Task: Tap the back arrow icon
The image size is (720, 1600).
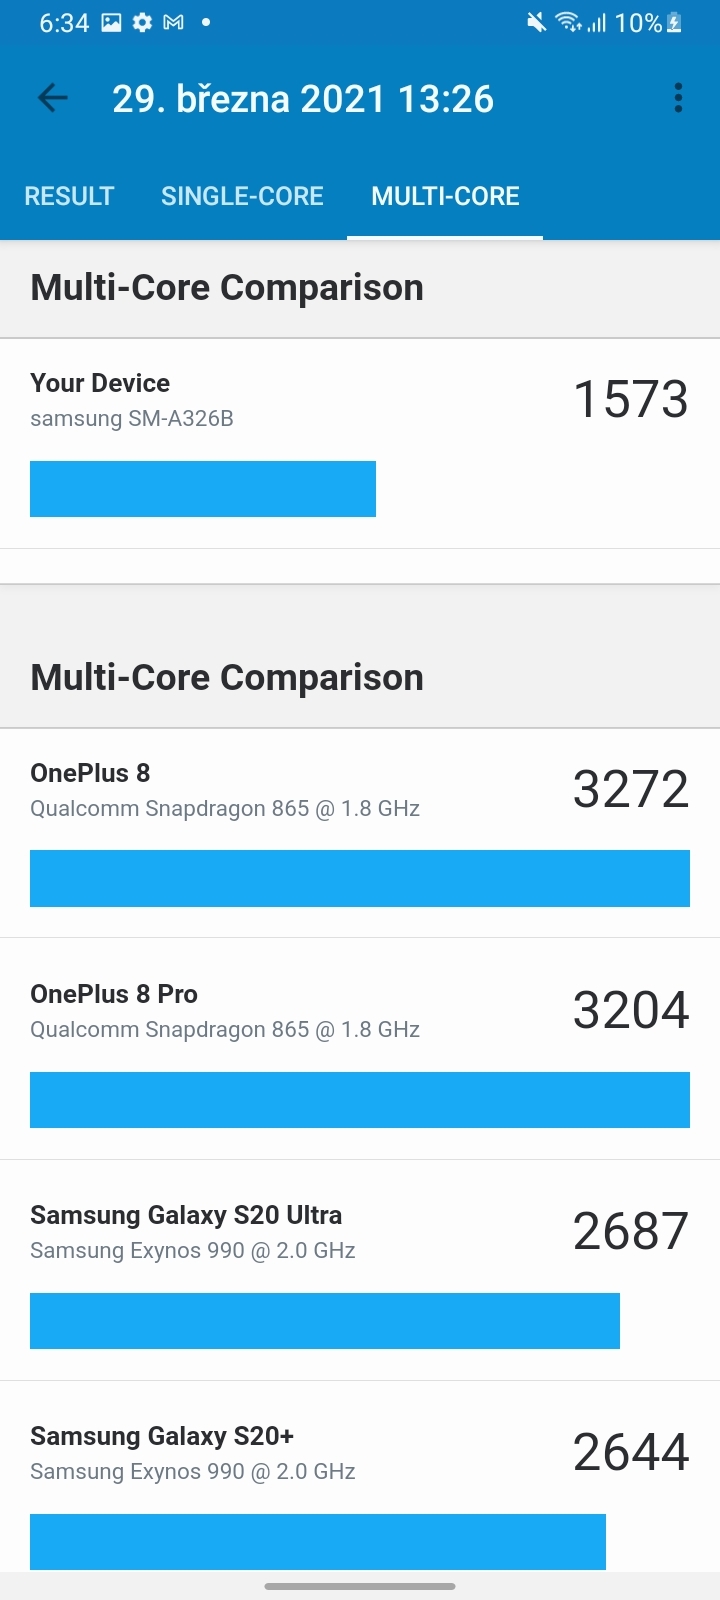Action: [52, 98]
